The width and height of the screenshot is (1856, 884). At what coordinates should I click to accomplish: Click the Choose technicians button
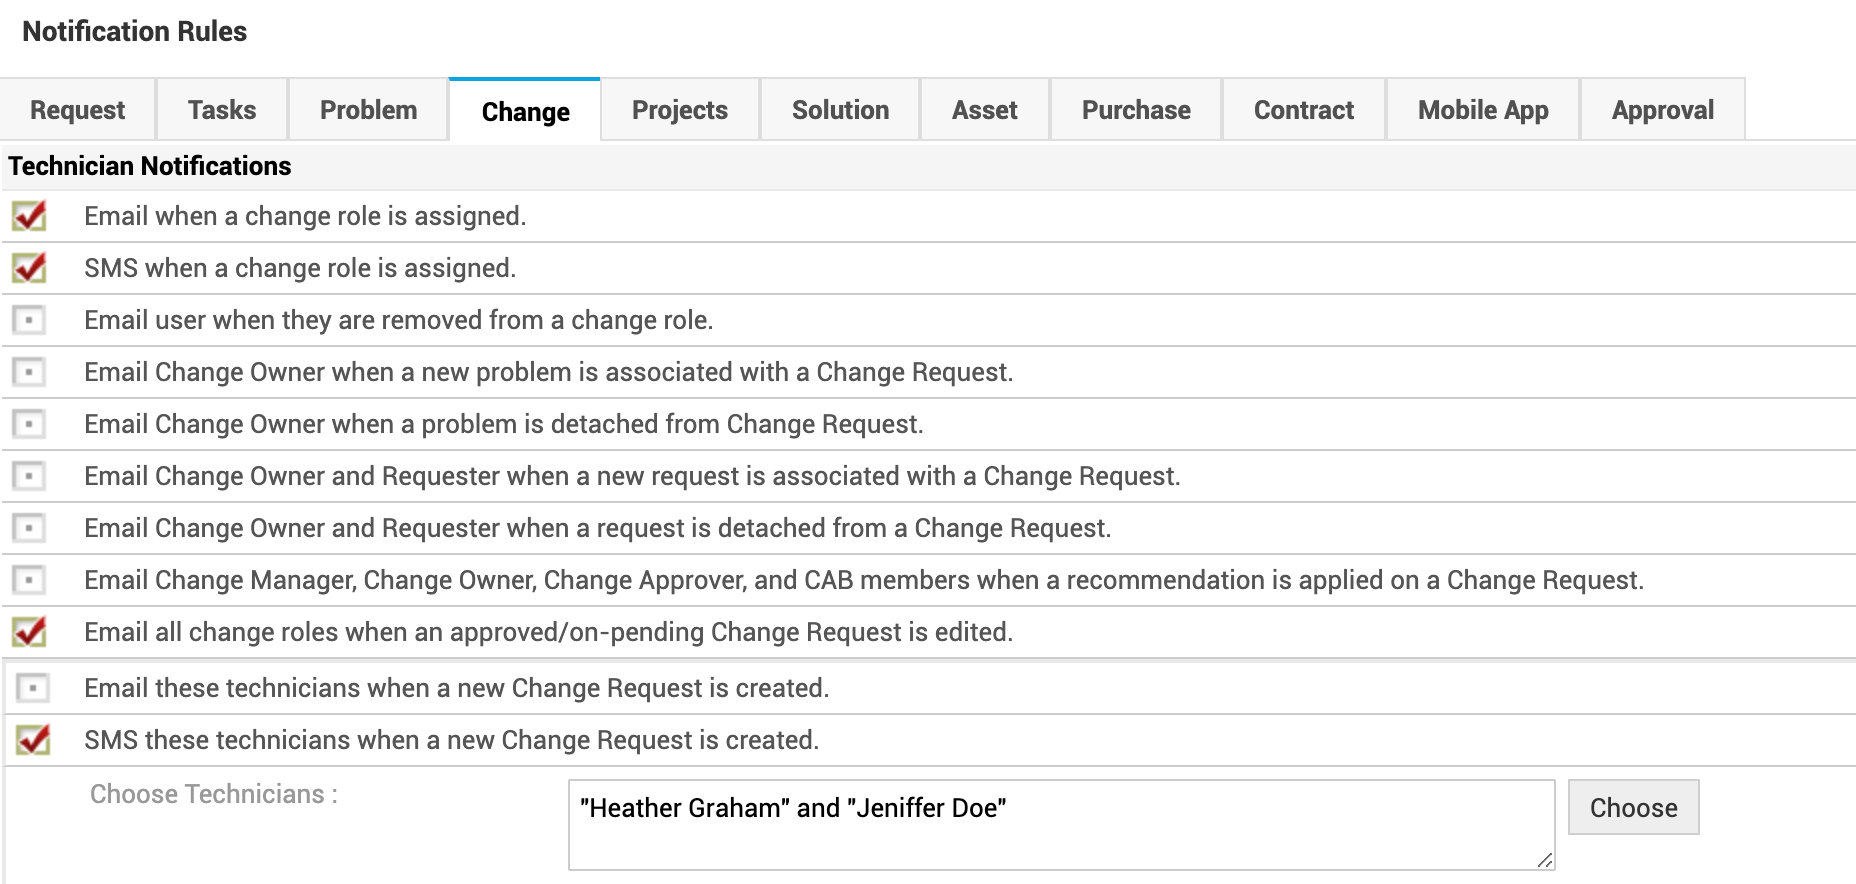(x=1633, y=808)
